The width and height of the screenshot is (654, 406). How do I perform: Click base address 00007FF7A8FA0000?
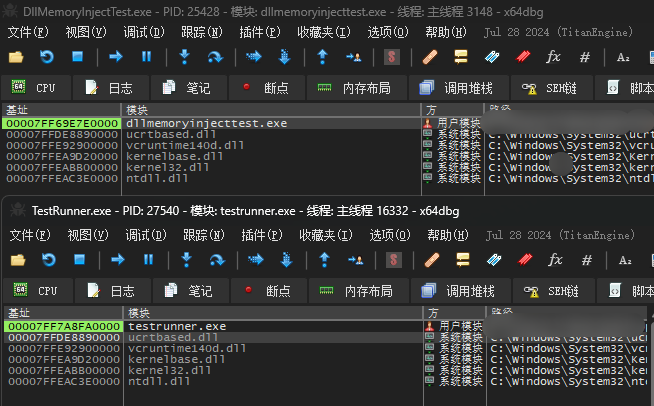point(64,326)
